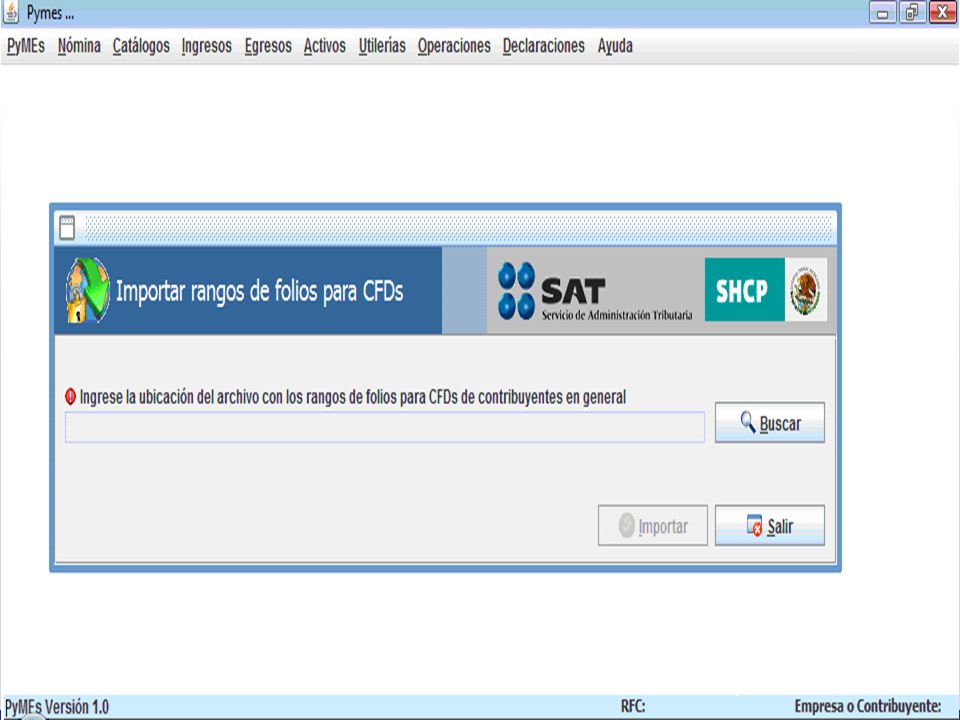Restore down the Pymes window
The height and width of the screenshot is (720, 960).
coord(912,13)
